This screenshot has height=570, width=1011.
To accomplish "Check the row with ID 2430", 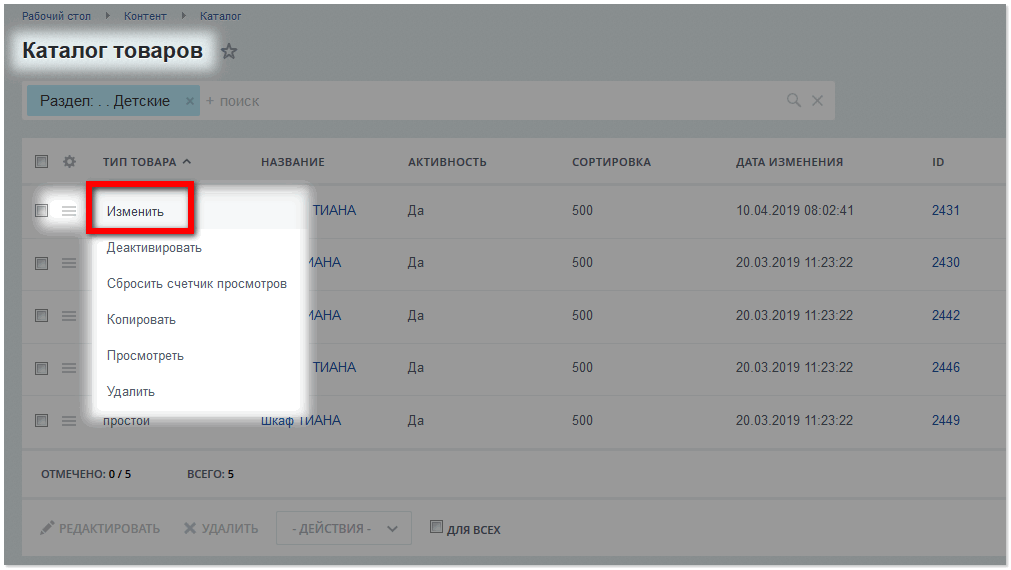I will pos(41,263).
